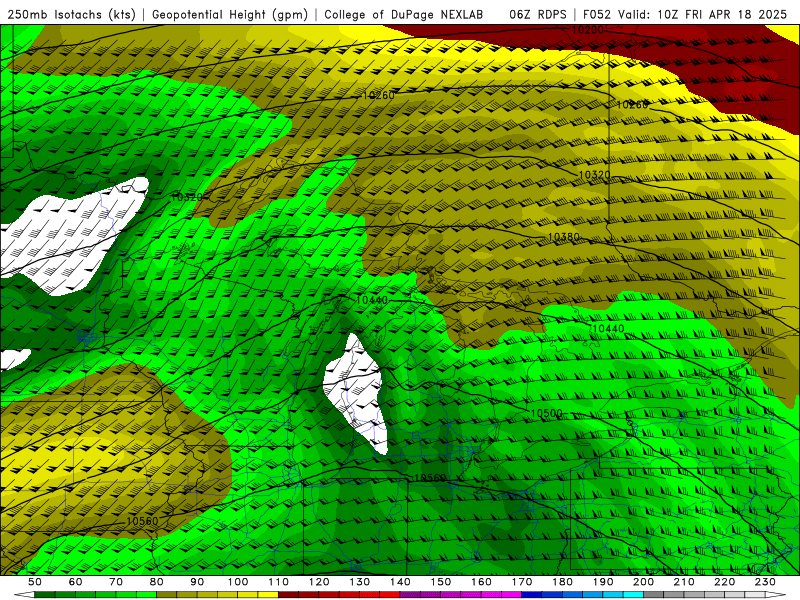Viewport: 800px width, 600px height.
Task: Click the 160 value on the color scale
Action: 481,582
